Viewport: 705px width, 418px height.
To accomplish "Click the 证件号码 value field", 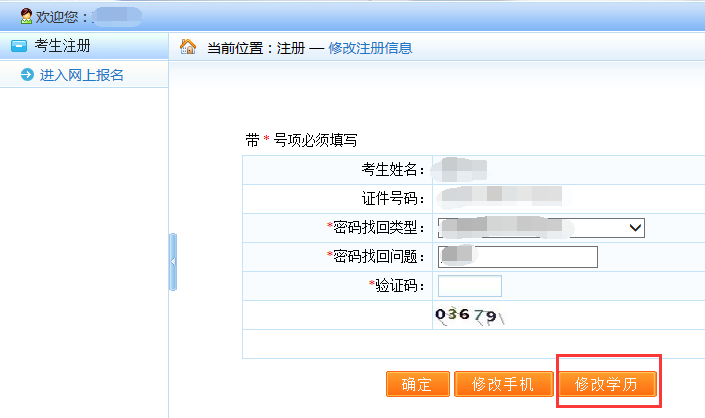I will coord(500,198).
